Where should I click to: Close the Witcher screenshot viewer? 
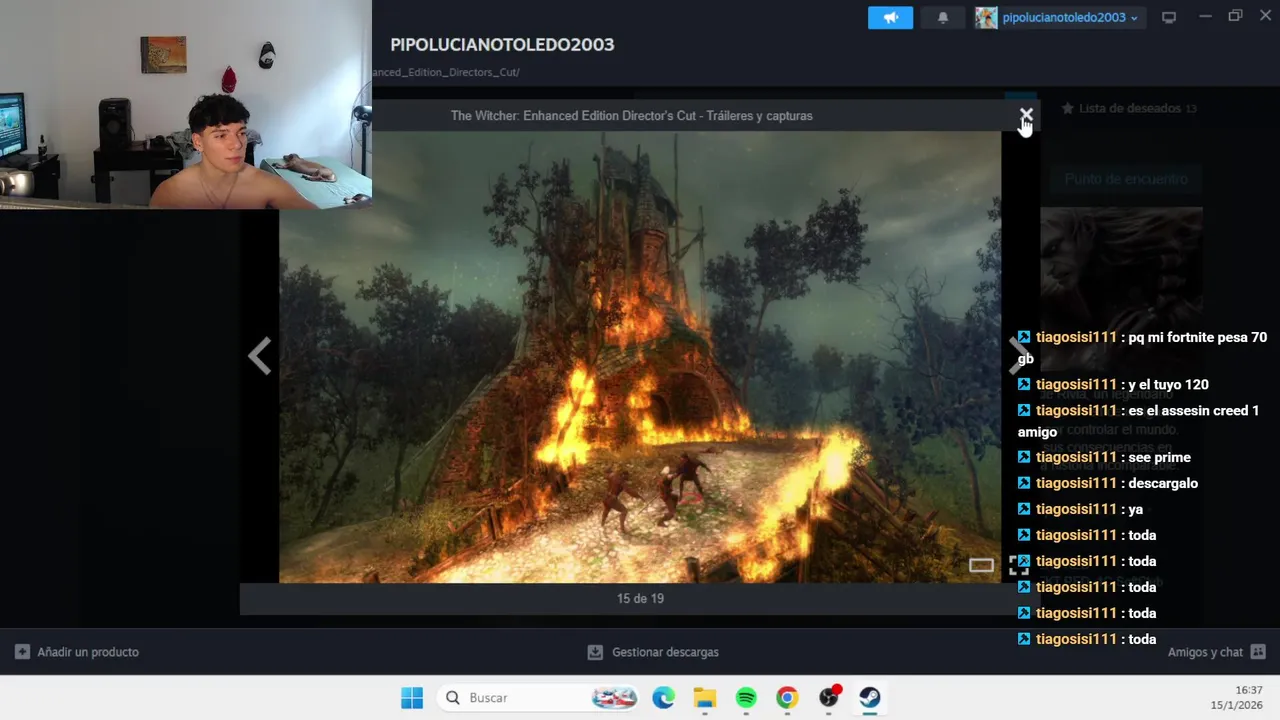[1026, 116]
